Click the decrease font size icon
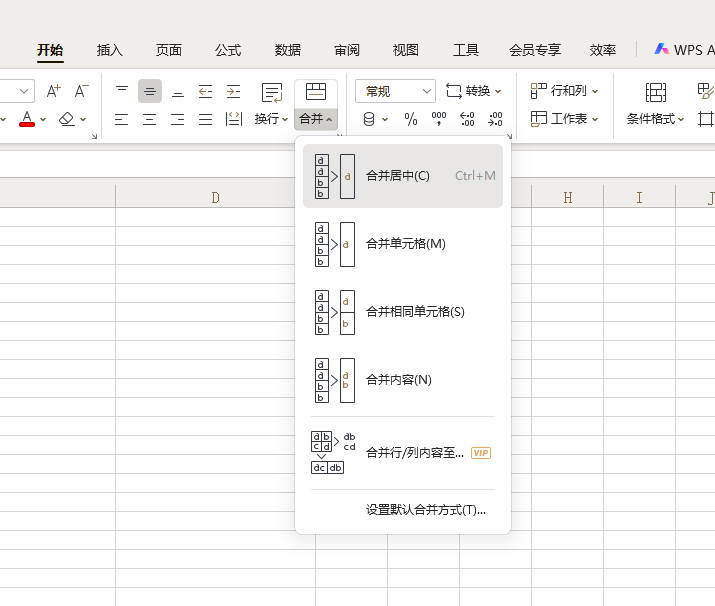715x606 pixels. tap(81, 91)
